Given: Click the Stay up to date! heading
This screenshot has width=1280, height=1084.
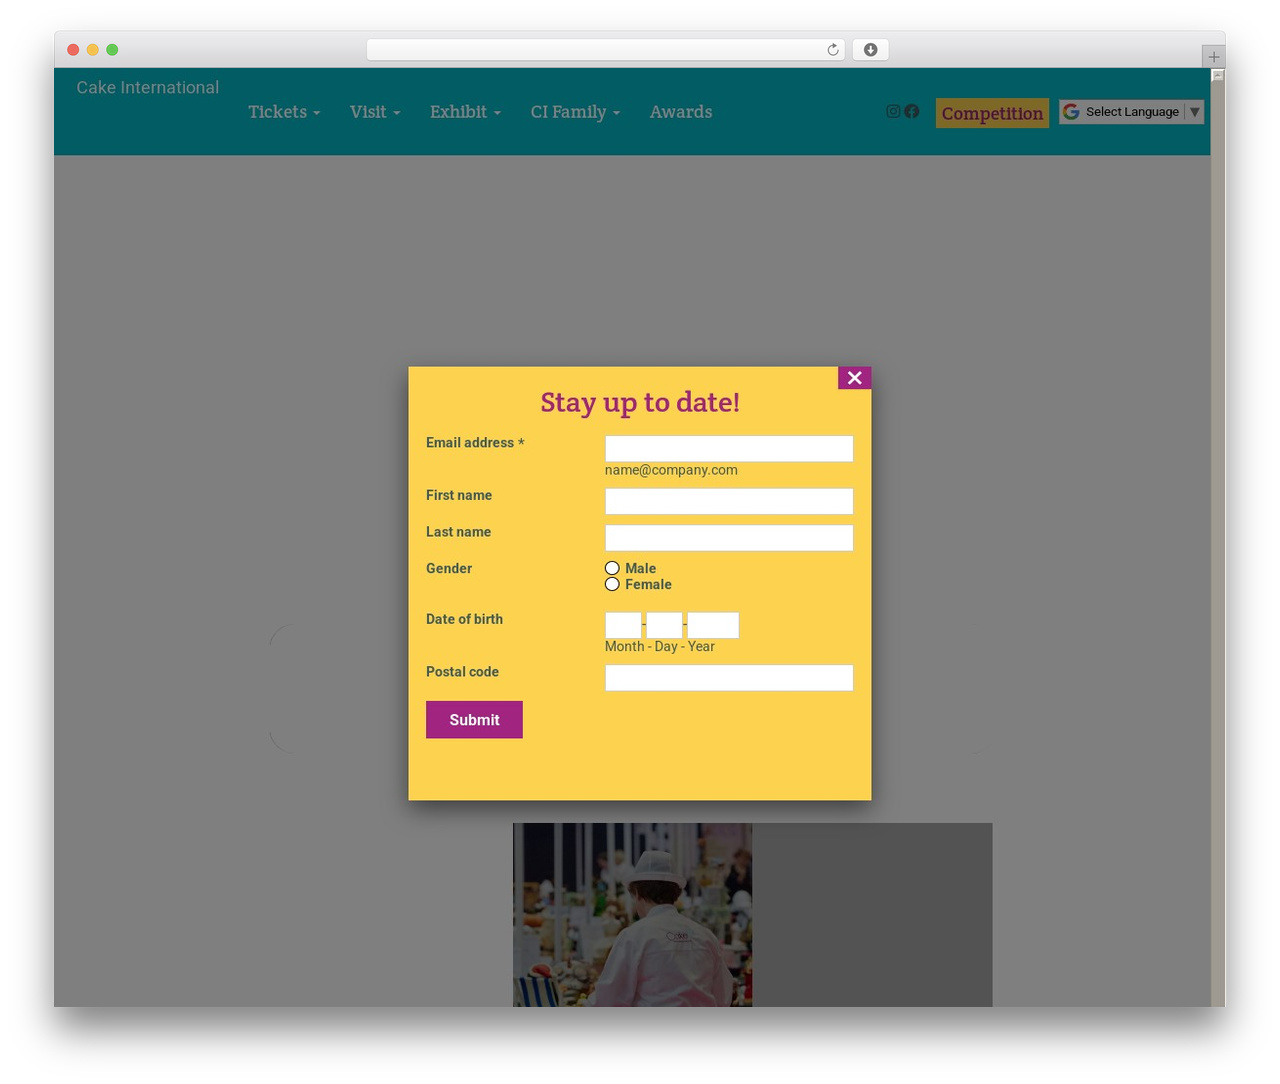Looking at the screenshot, I should click(x=640, y=402).
